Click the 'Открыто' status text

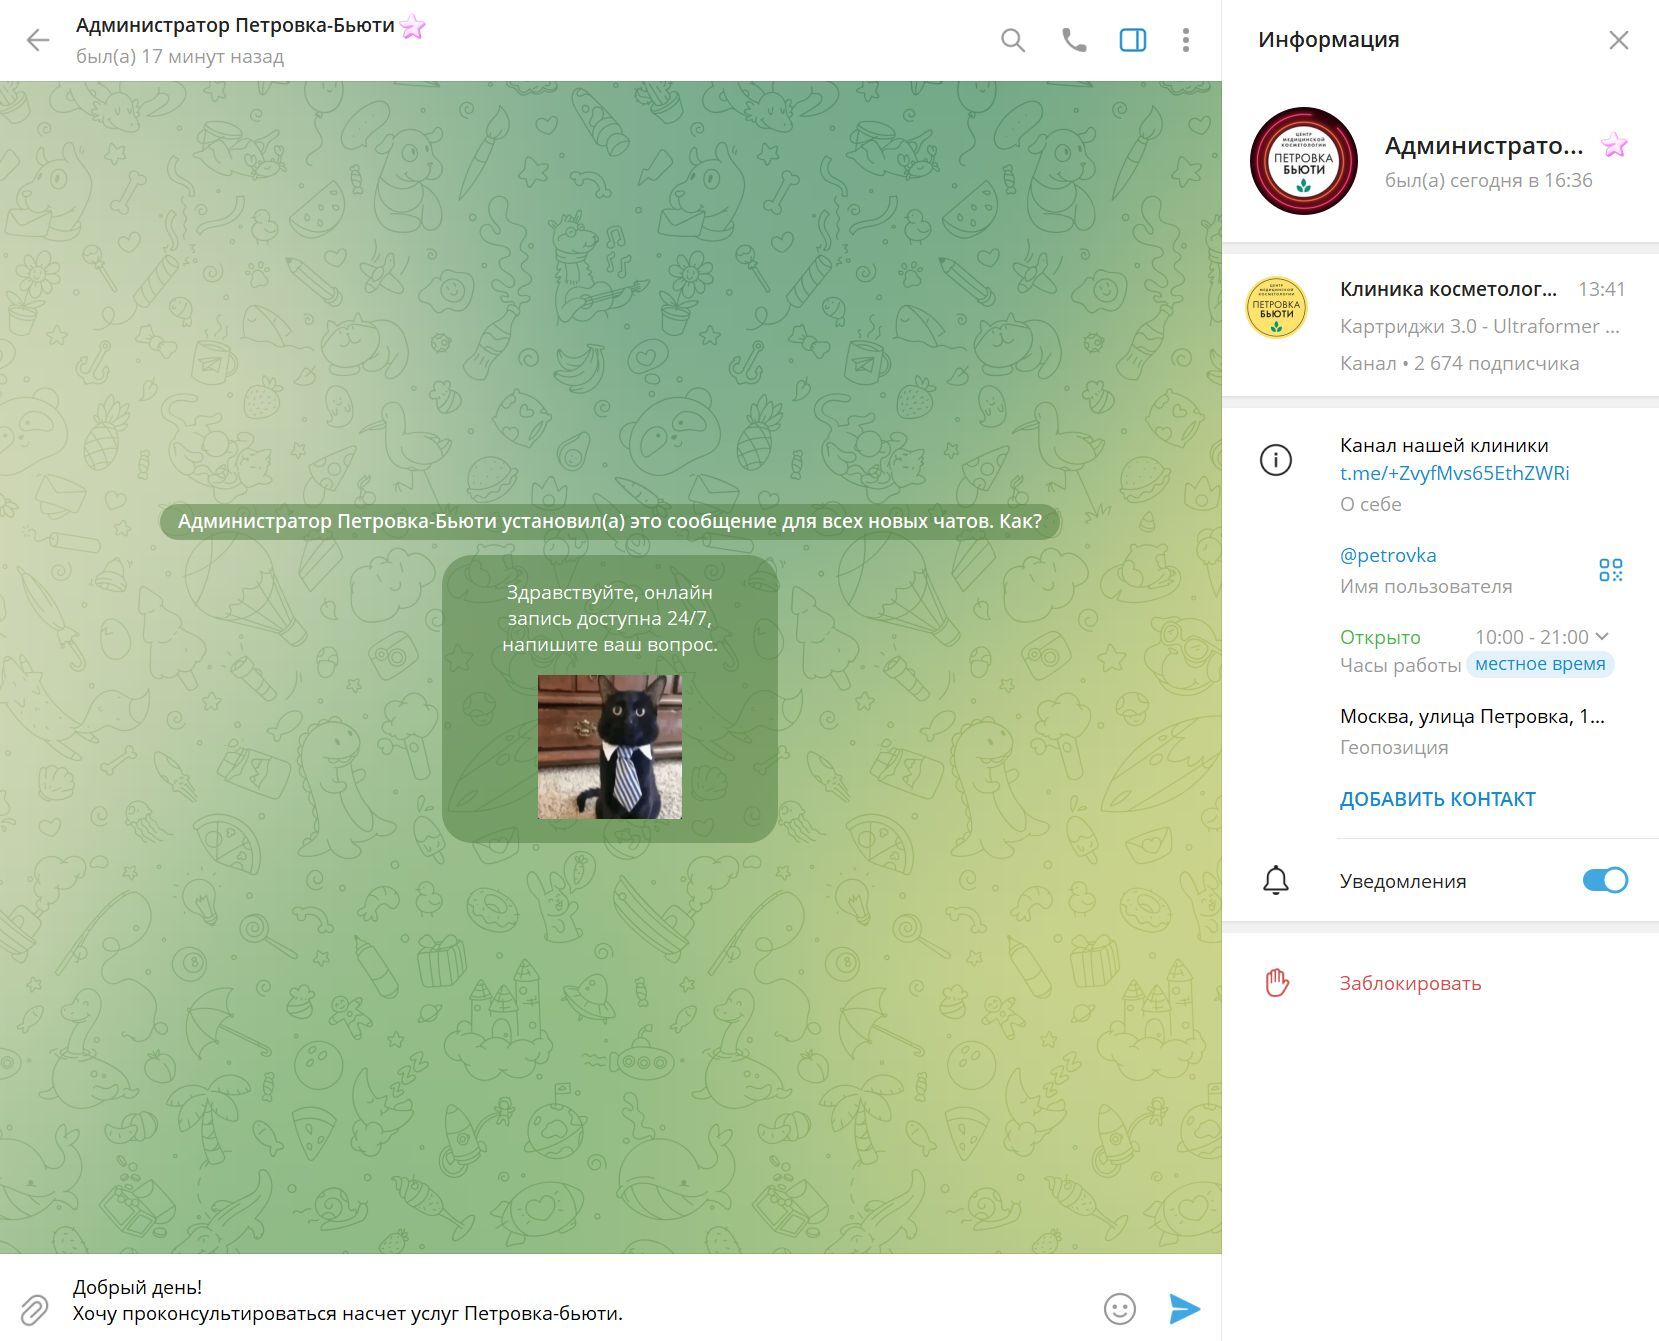coord(1380,637)
